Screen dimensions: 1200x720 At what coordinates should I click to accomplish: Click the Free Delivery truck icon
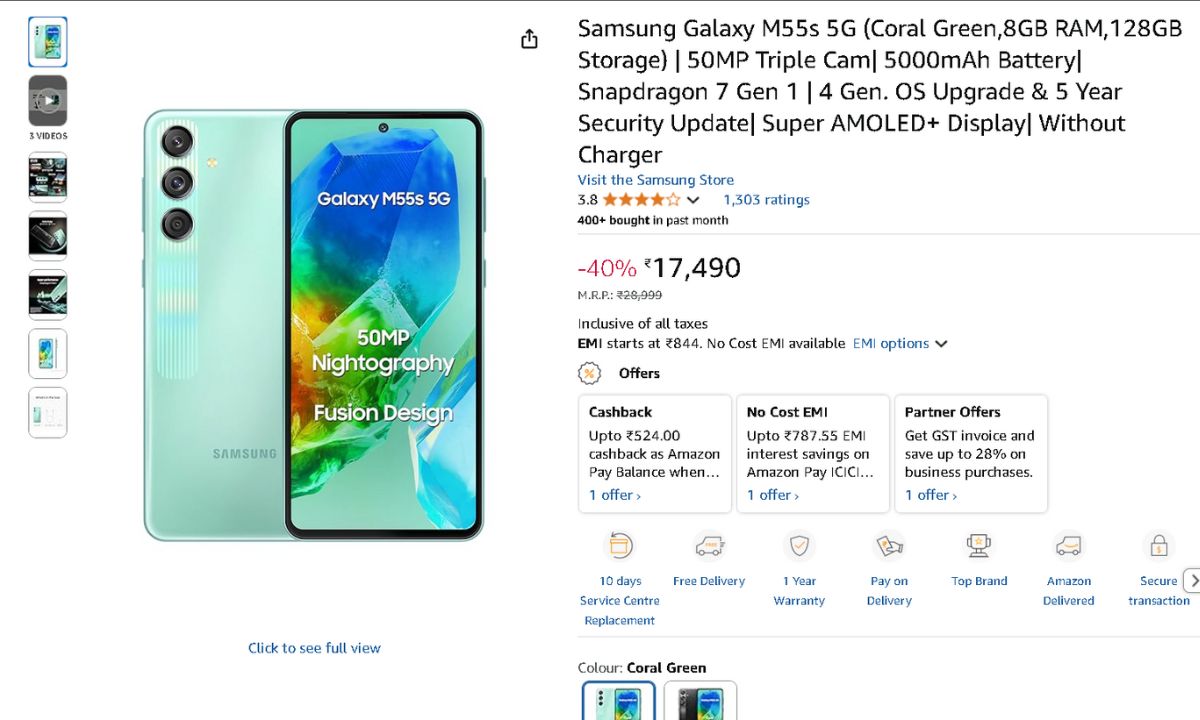coord(709,546)
